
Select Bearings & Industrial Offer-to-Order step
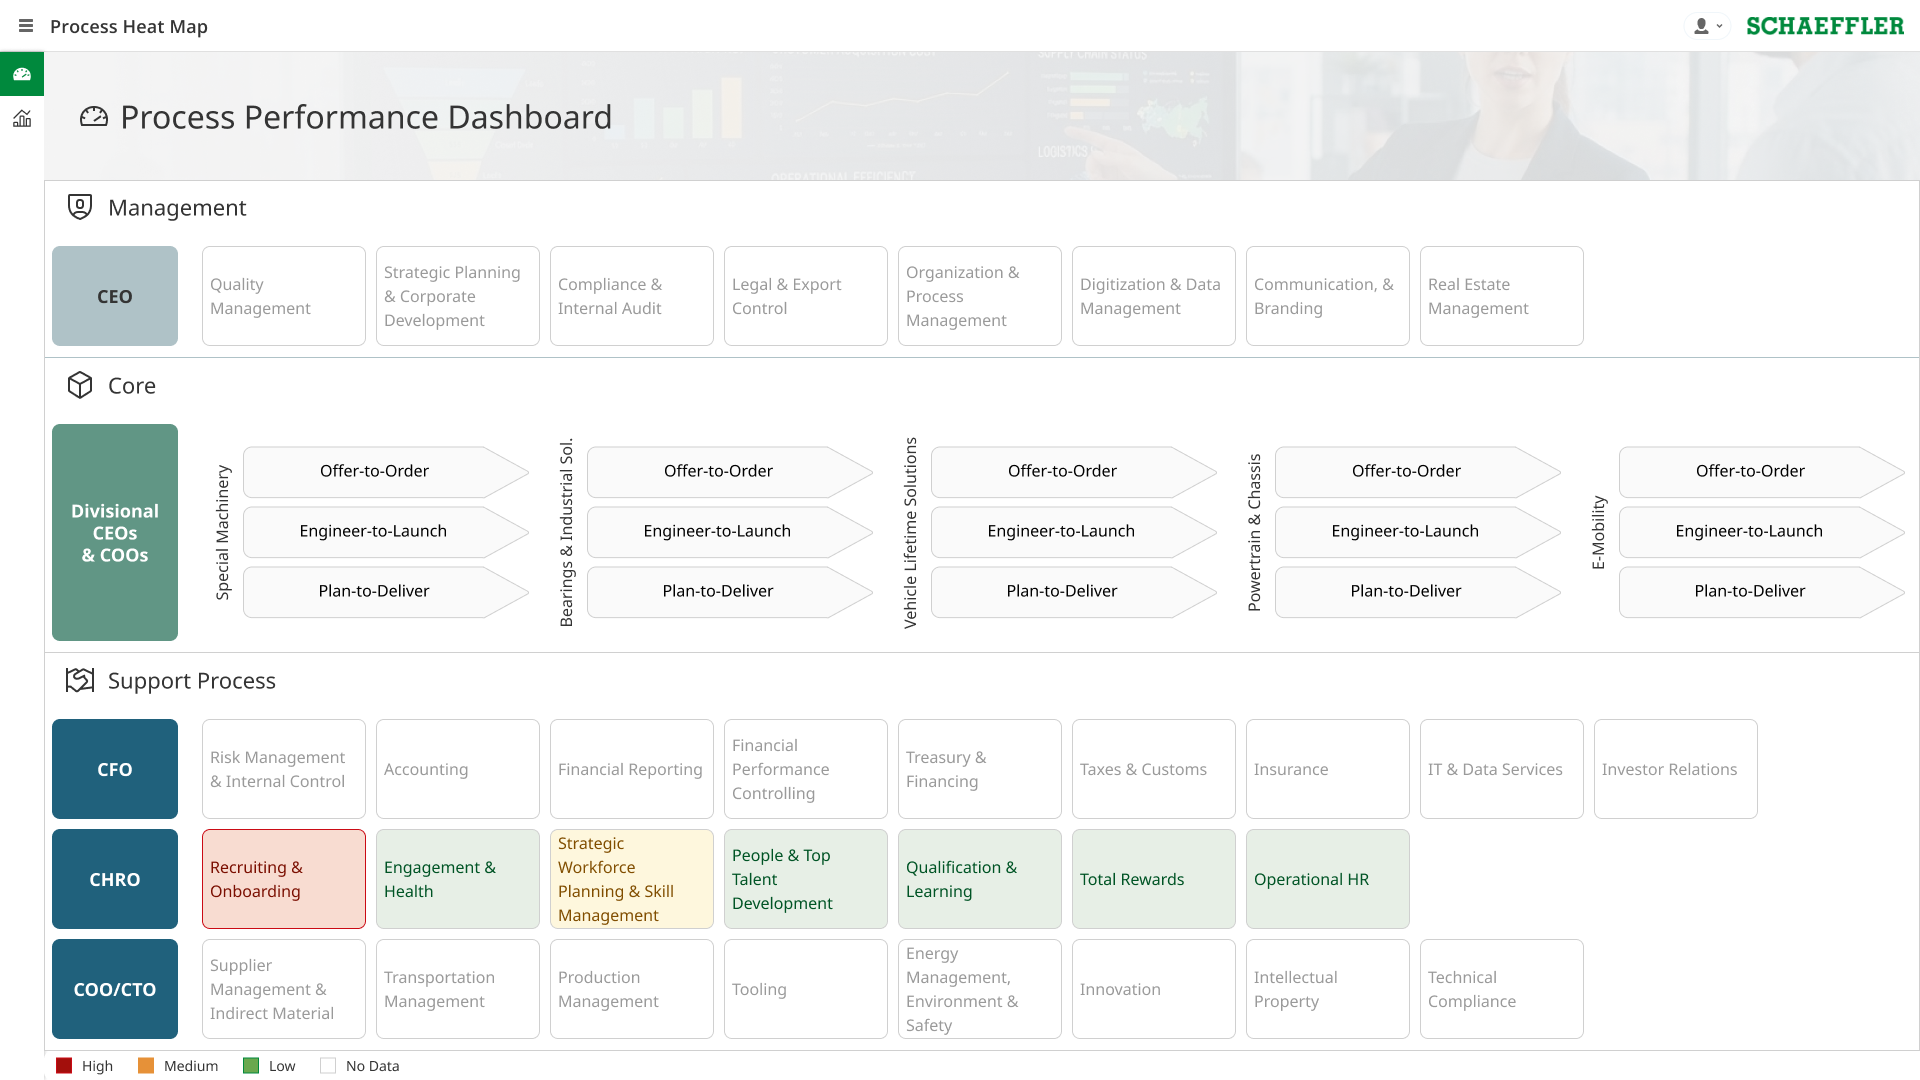click(730, 471)
